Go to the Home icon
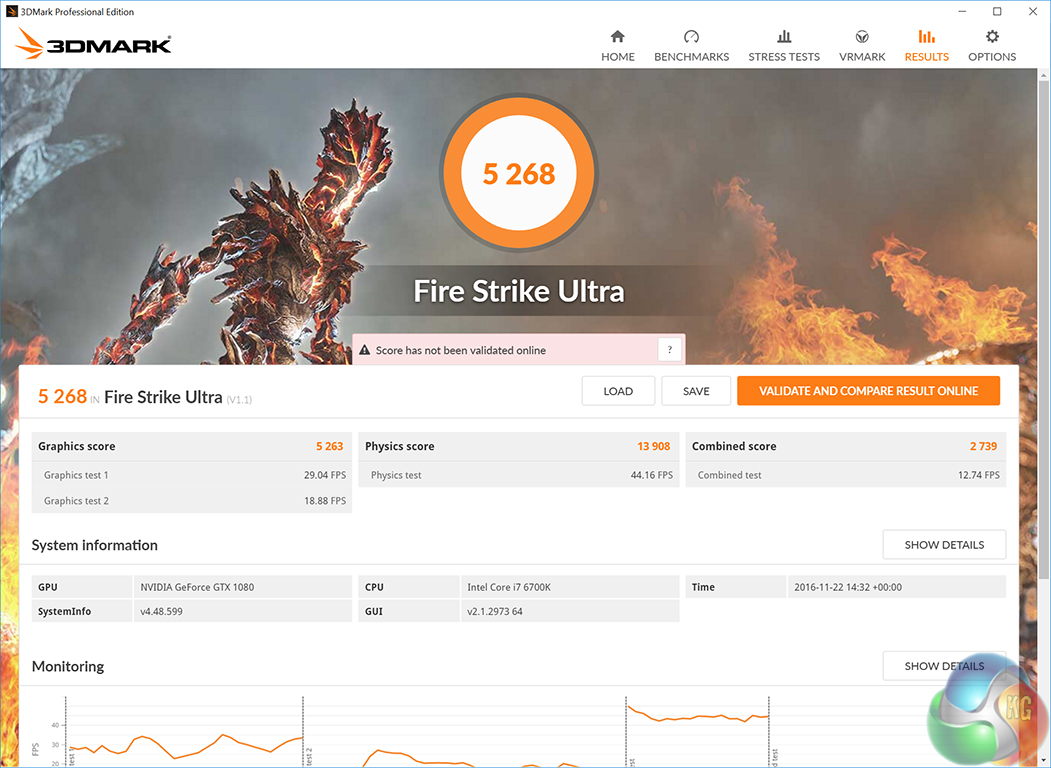Image resolution: width=1051 pixels, height=768 pixels. 617,36
